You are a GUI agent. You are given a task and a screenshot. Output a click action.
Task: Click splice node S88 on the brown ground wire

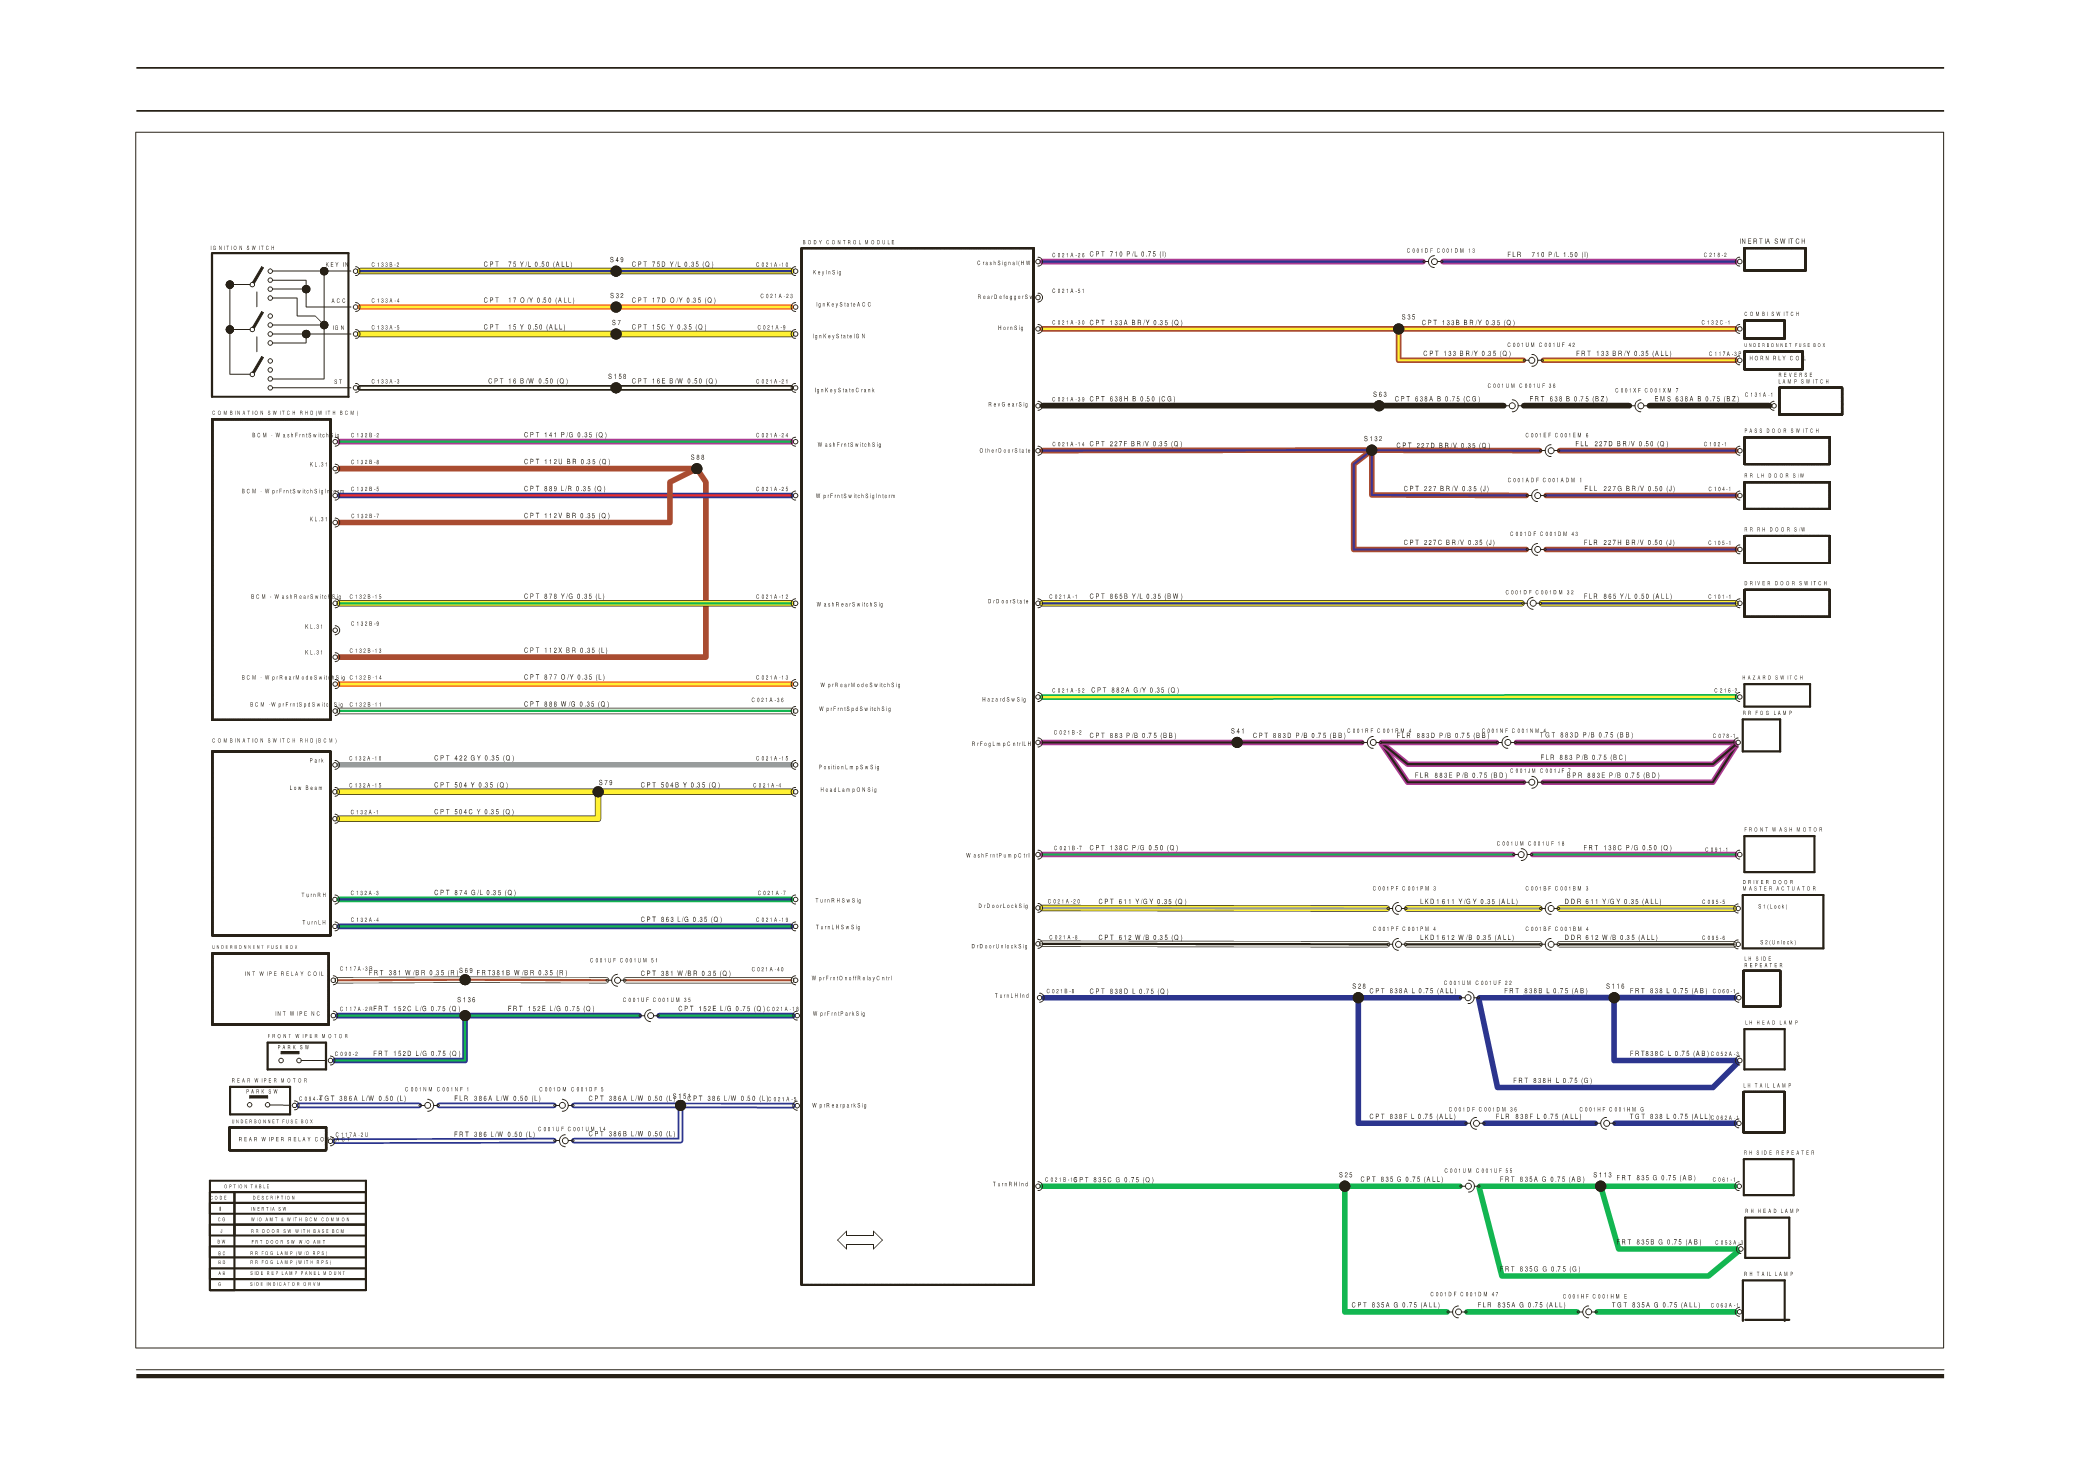pos(697,468)
